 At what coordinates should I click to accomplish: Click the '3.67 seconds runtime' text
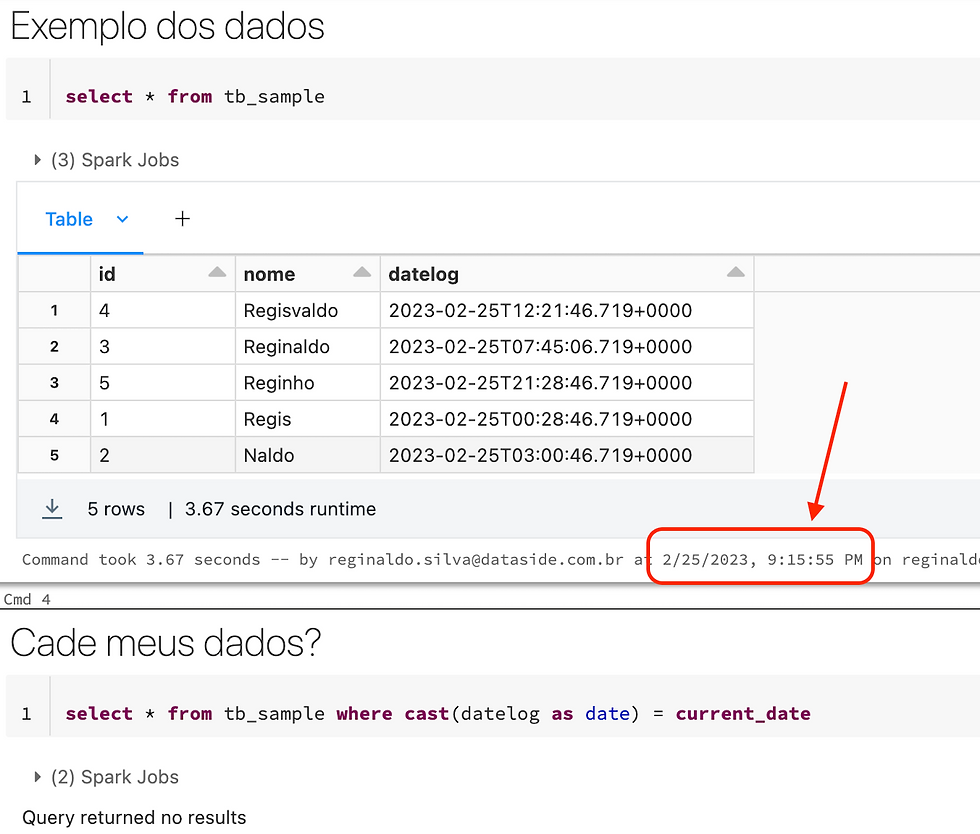point(281,509)
